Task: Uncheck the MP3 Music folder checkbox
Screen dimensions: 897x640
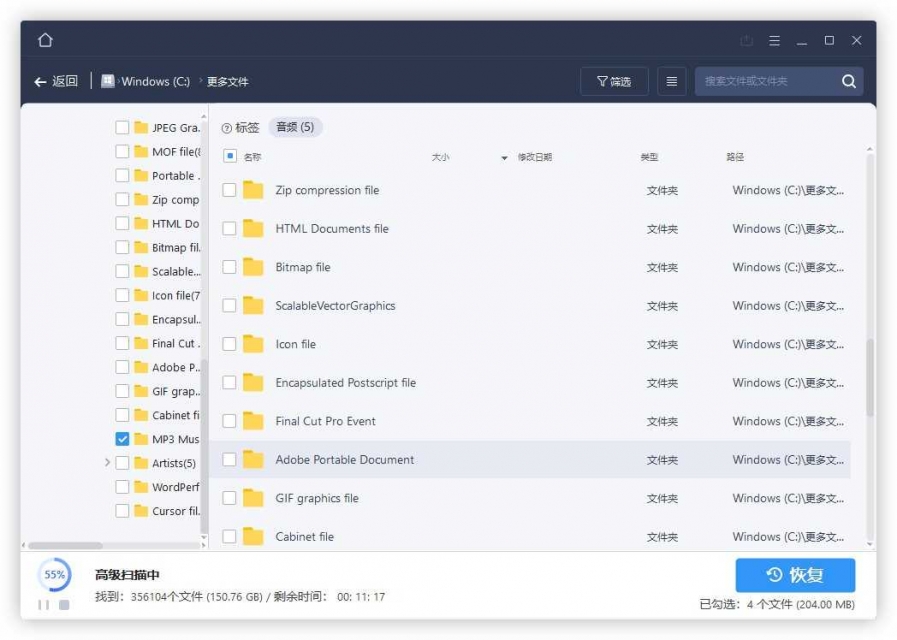Action: 122,439
